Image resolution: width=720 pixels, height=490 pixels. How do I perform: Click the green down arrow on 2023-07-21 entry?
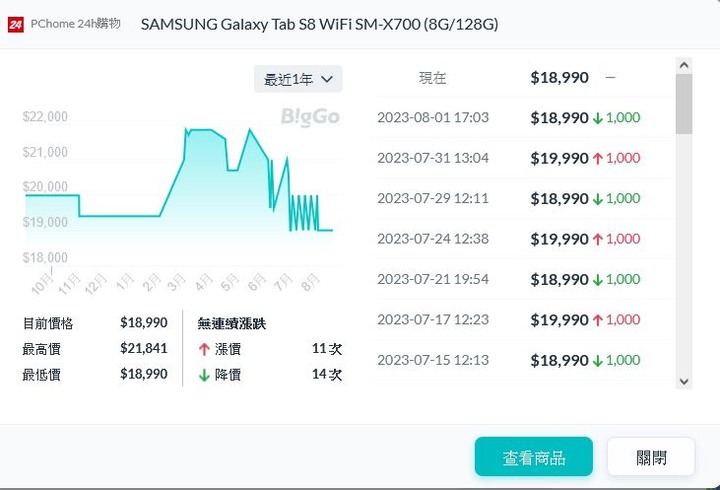pyautogui.click(x=597, y=280)
